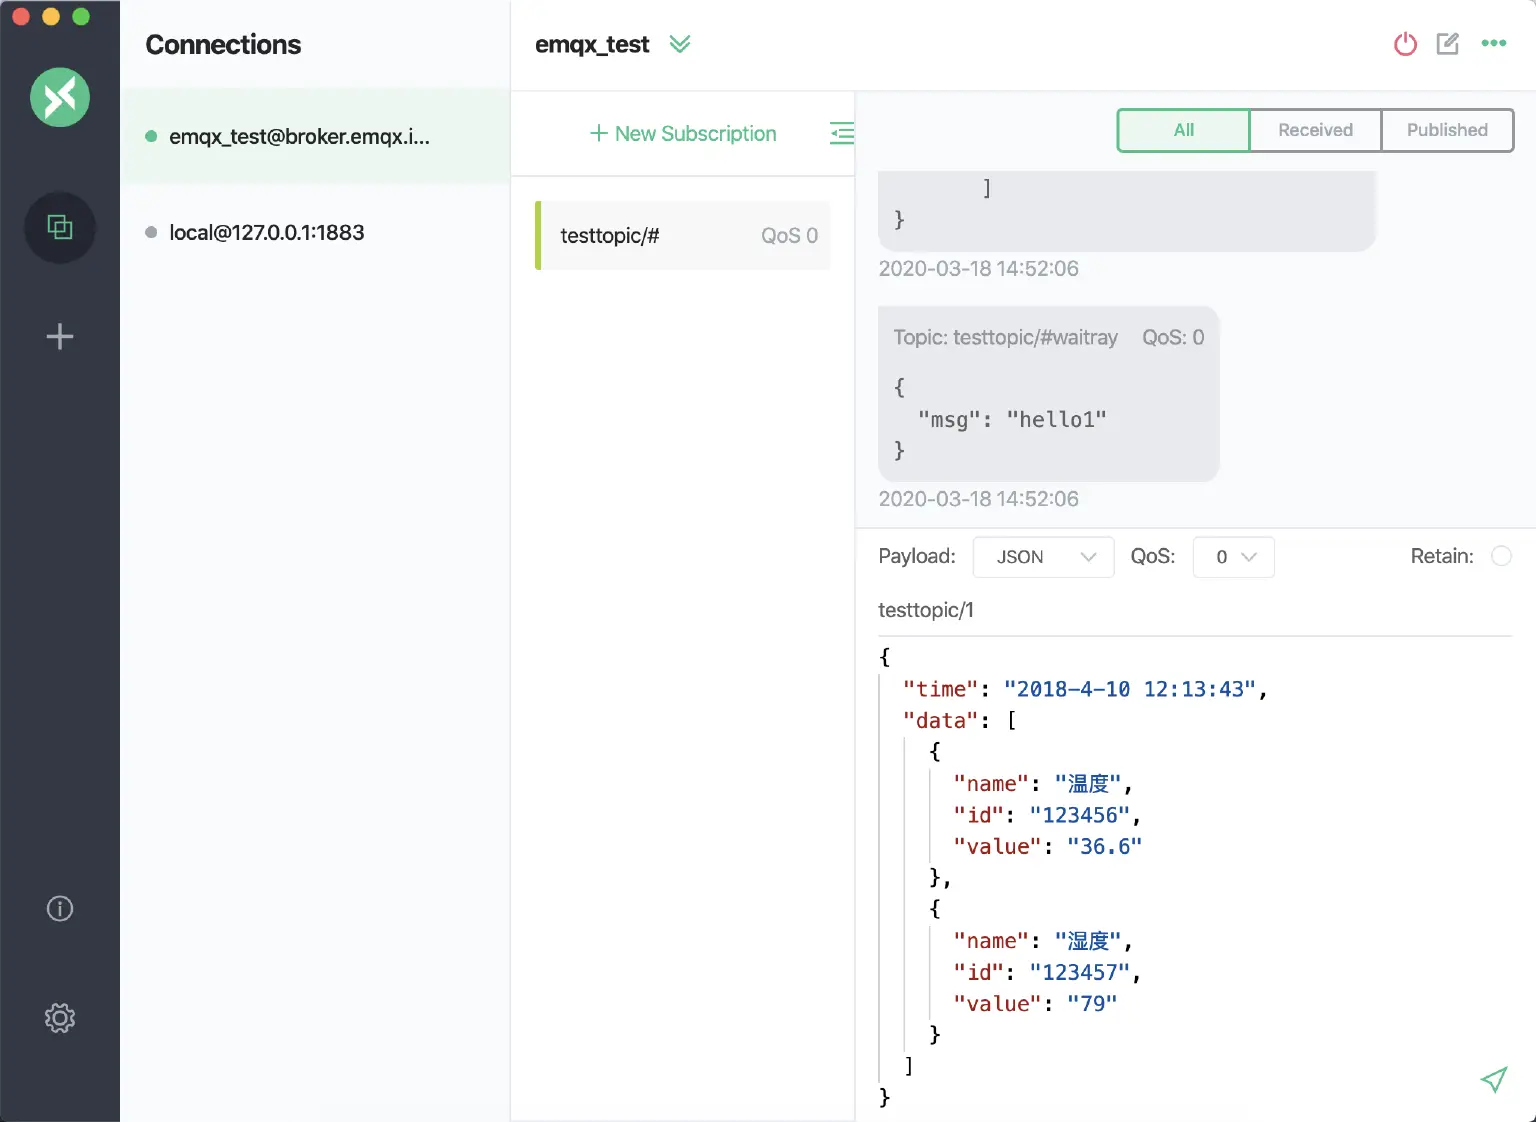This screenshot has width=1536, height=1122.
Task: Click the New Subscription button
Action: [683, 133]
